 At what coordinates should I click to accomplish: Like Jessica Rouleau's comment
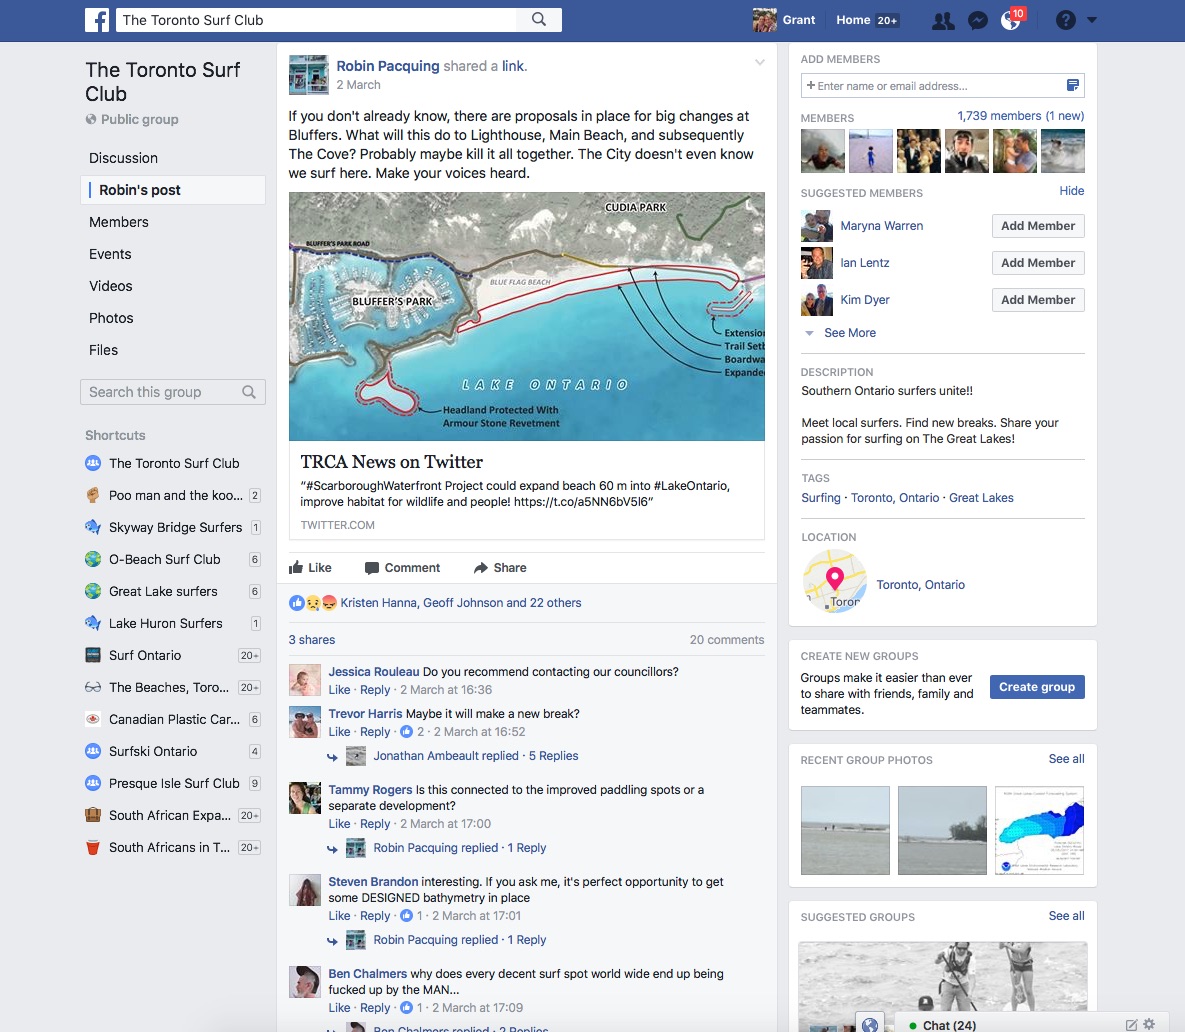pos(339,690)
